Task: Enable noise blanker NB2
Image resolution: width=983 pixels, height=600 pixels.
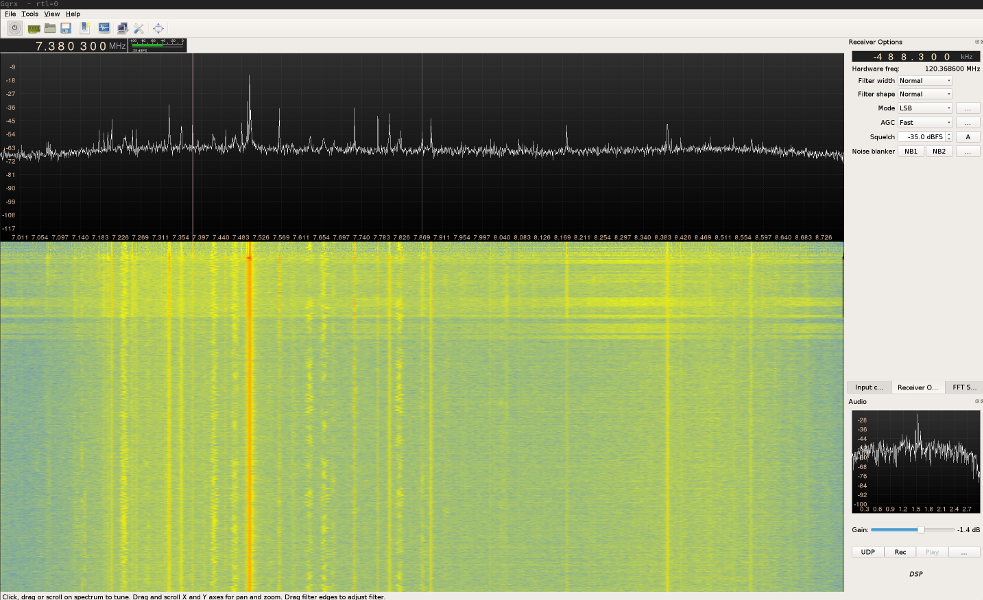Action: (x=938, y=150)
